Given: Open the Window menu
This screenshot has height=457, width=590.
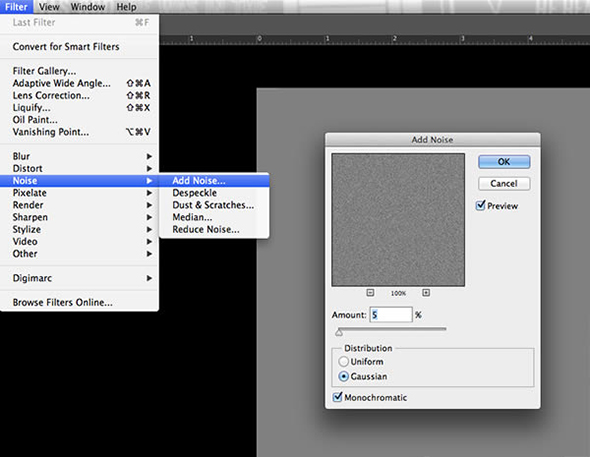Looking at the screenshot, I should click(x=88, y=7).
